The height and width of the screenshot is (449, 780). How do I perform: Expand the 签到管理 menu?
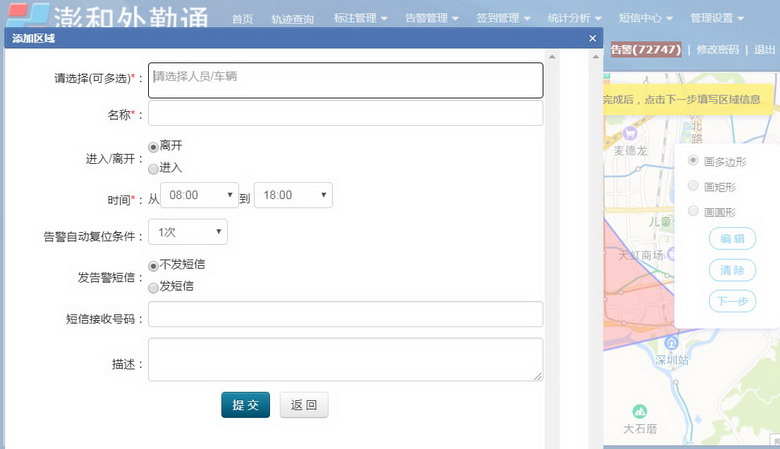tap(503, 18)
